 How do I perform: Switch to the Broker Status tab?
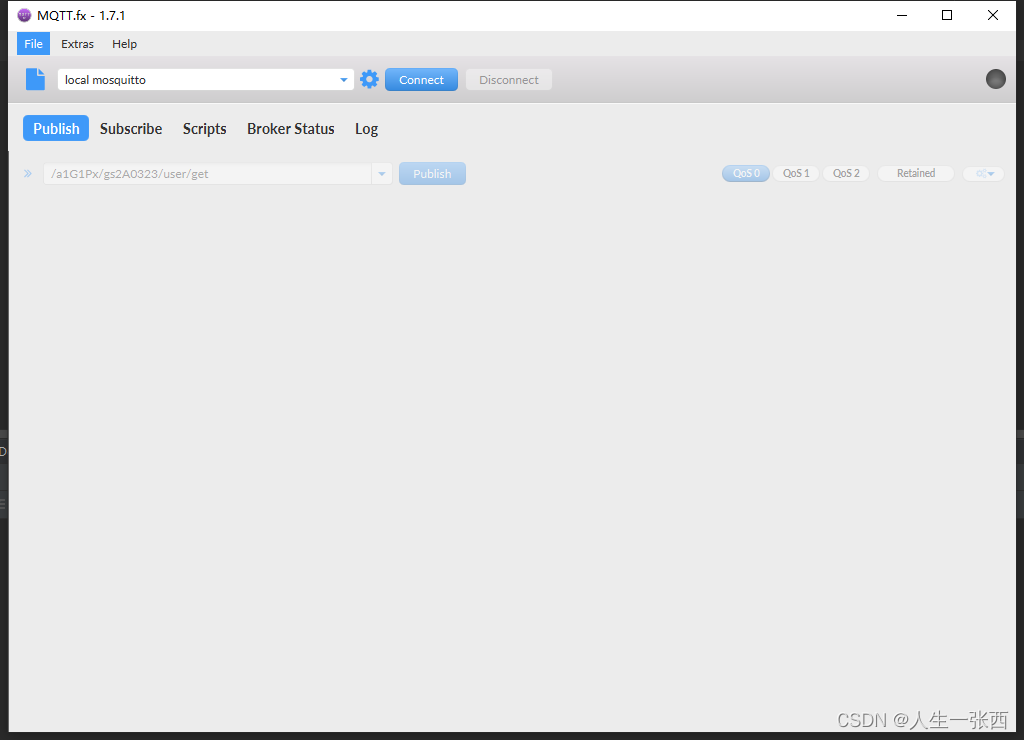pos(291,129)
